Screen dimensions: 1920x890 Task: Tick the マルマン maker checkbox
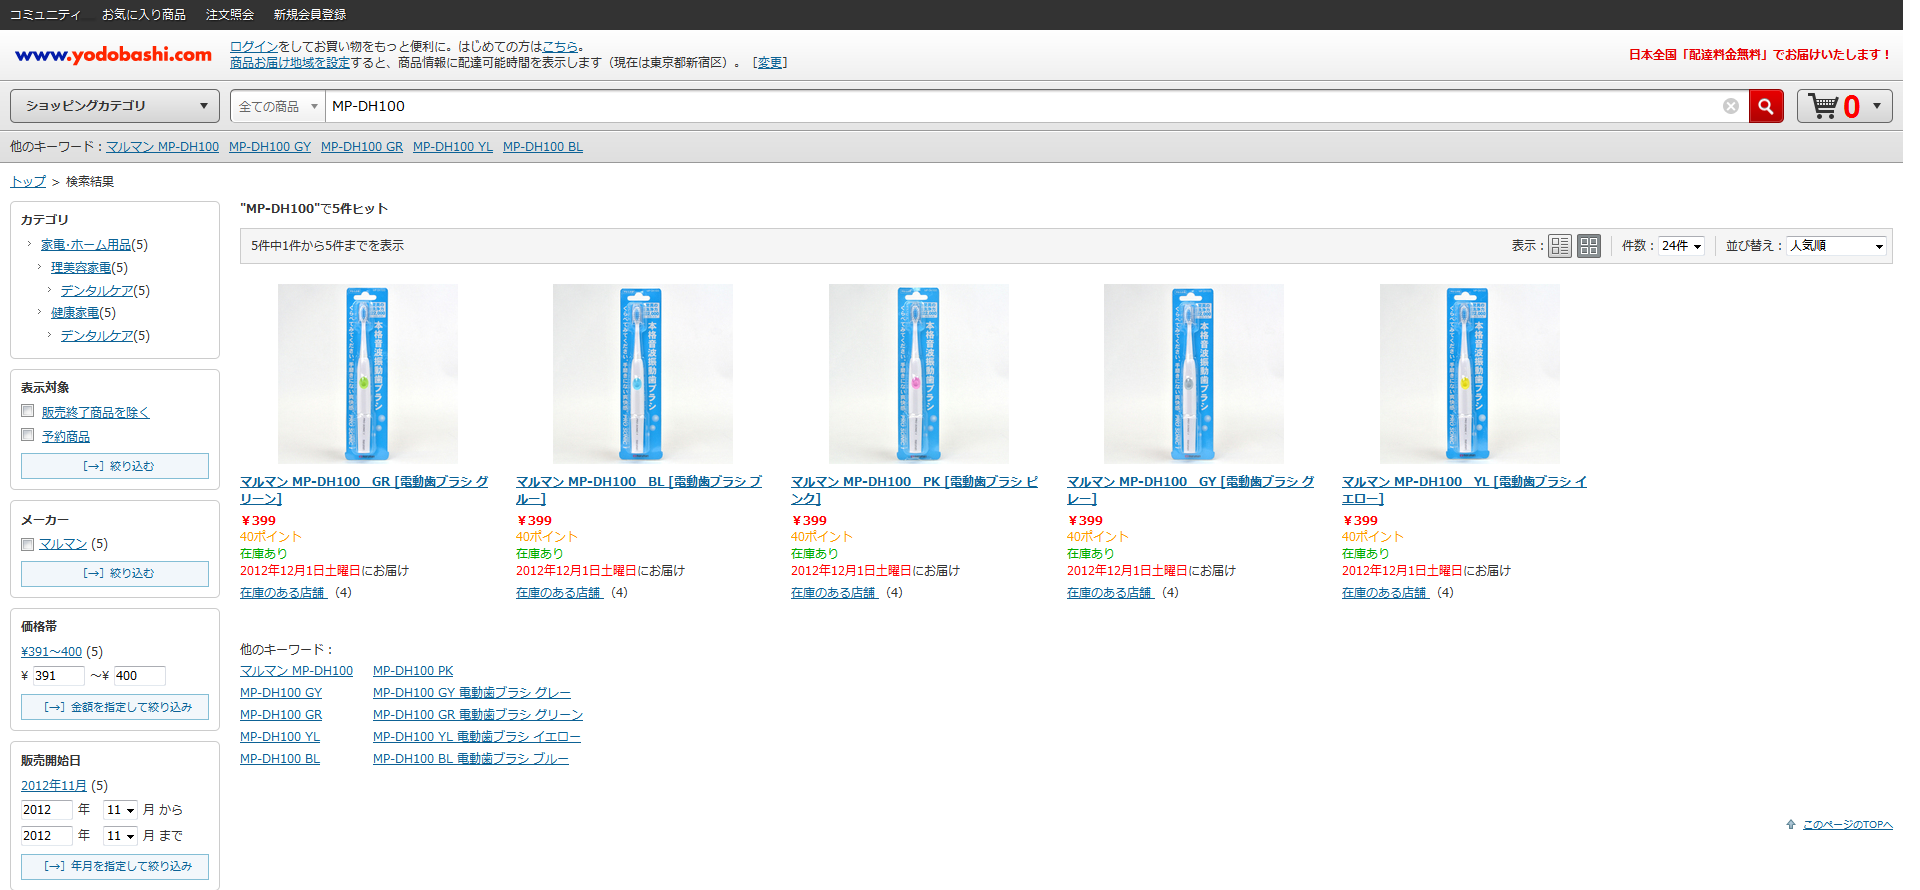[x=28, y=544]
